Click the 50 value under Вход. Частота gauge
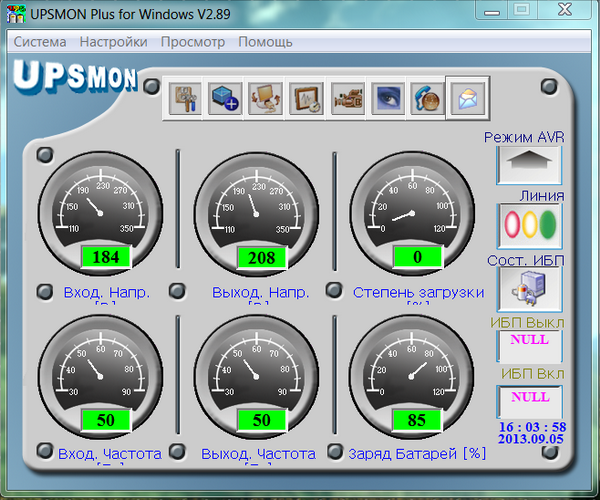Screen dimensions: 600x500 click(106, 420)
